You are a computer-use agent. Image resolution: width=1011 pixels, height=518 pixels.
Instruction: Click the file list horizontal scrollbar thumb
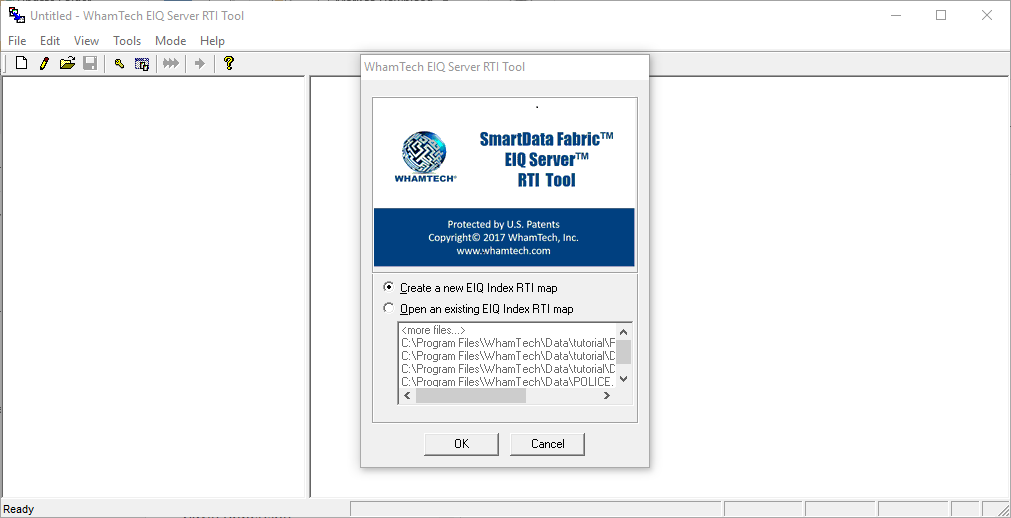(x=471, y=396)
